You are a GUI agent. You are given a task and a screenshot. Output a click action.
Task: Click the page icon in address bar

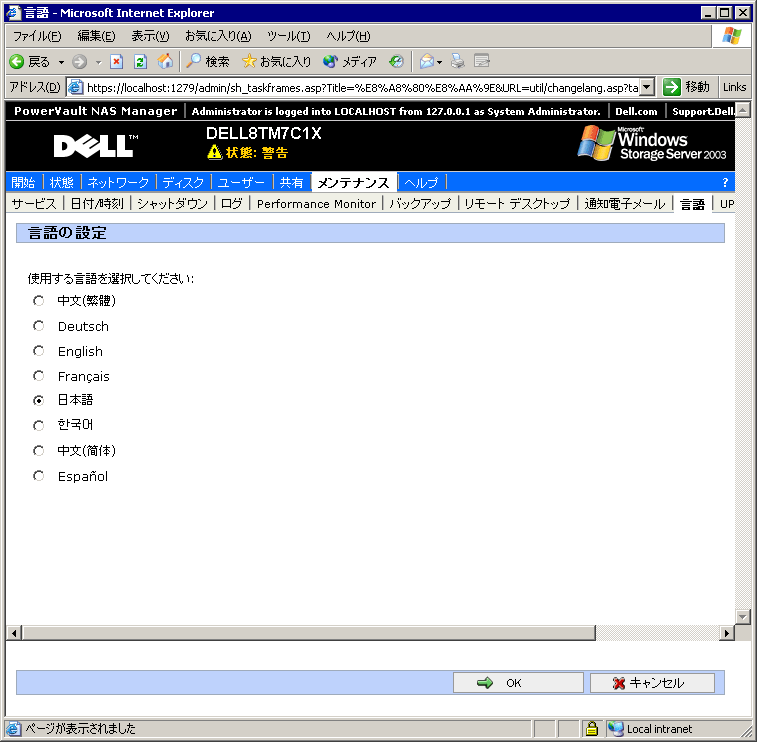click(75, 87)
